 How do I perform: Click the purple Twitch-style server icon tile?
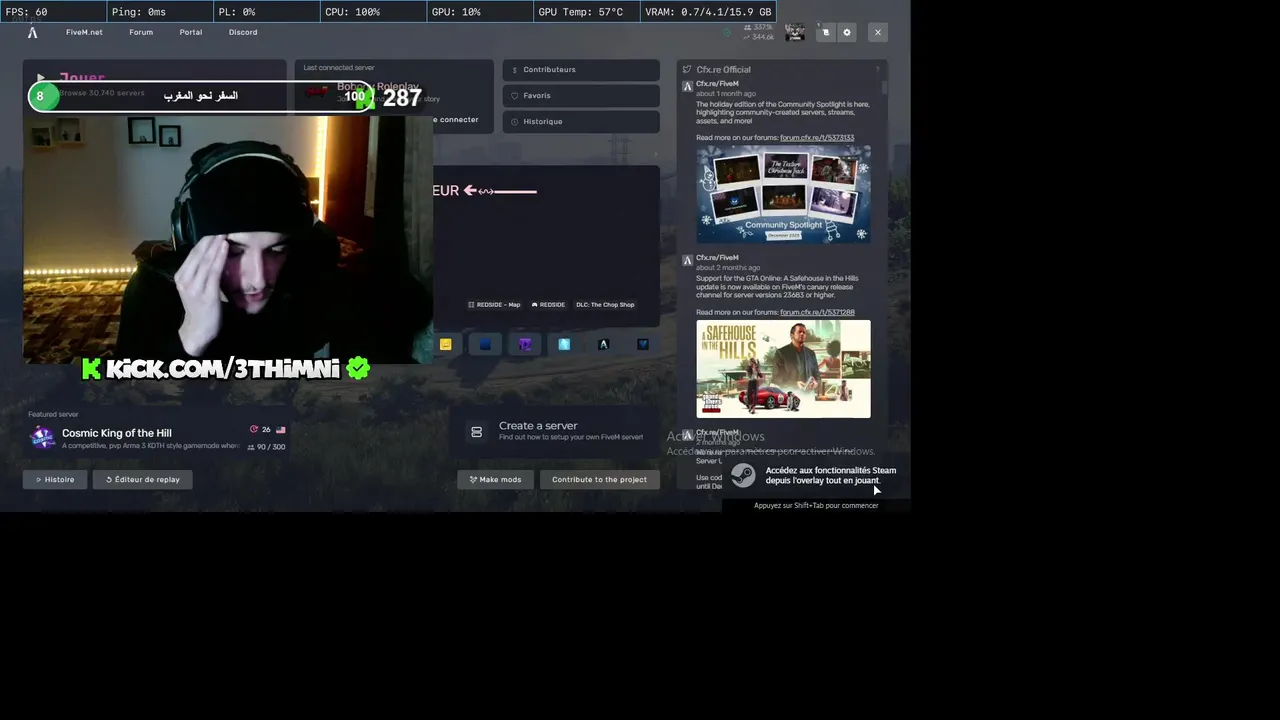click(525, 344)
